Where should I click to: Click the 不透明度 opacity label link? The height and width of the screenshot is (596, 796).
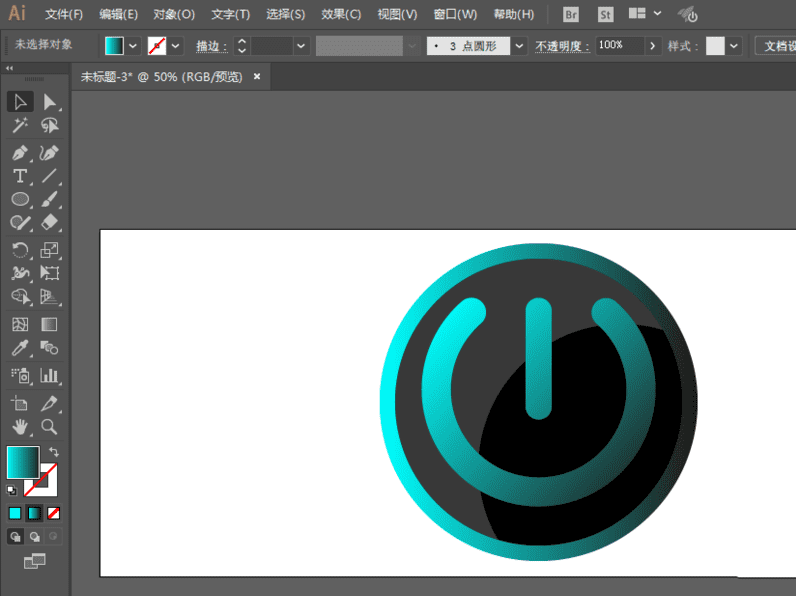561,46
